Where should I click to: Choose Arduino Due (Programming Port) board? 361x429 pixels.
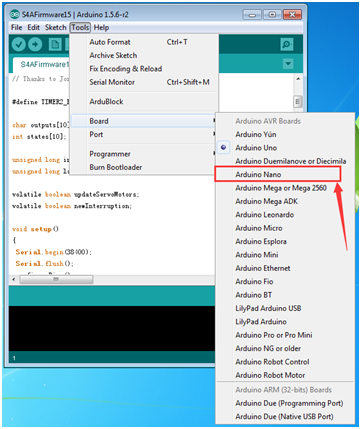click(x=289, y=403)
